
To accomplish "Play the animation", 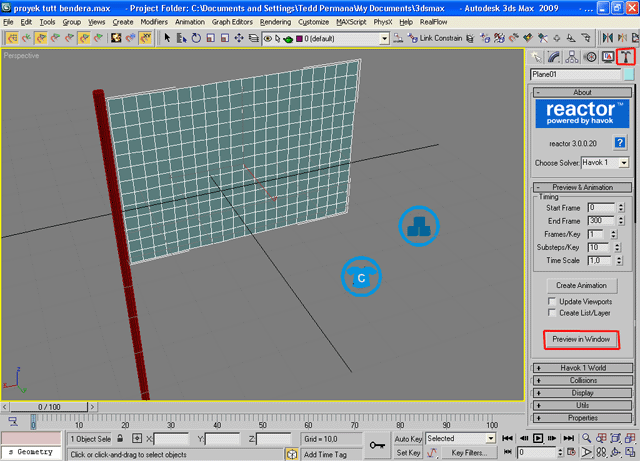I will click(x=538, y=438).
